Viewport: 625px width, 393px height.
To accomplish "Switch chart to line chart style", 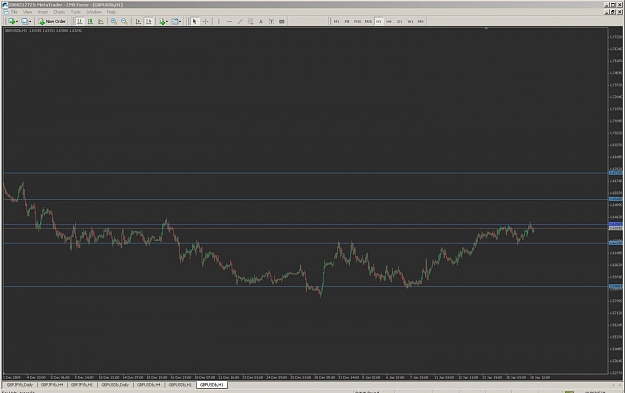I will click(101, 22).
